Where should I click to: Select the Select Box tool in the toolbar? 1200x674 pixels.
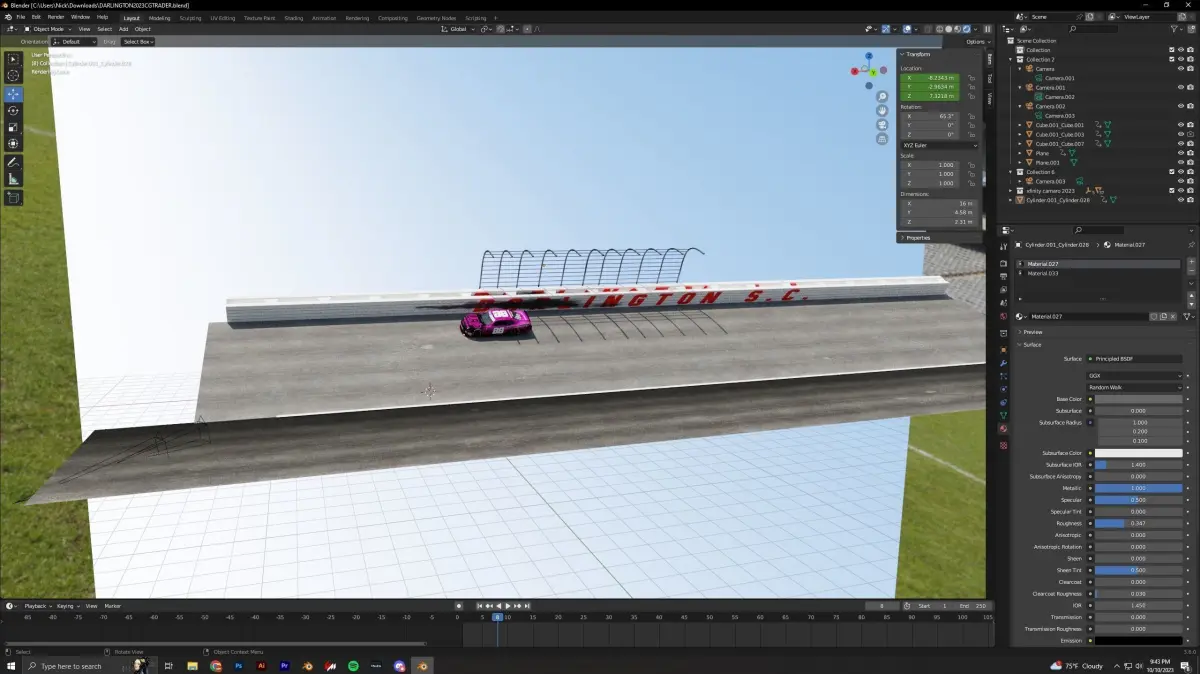click(x=13, y=59)
